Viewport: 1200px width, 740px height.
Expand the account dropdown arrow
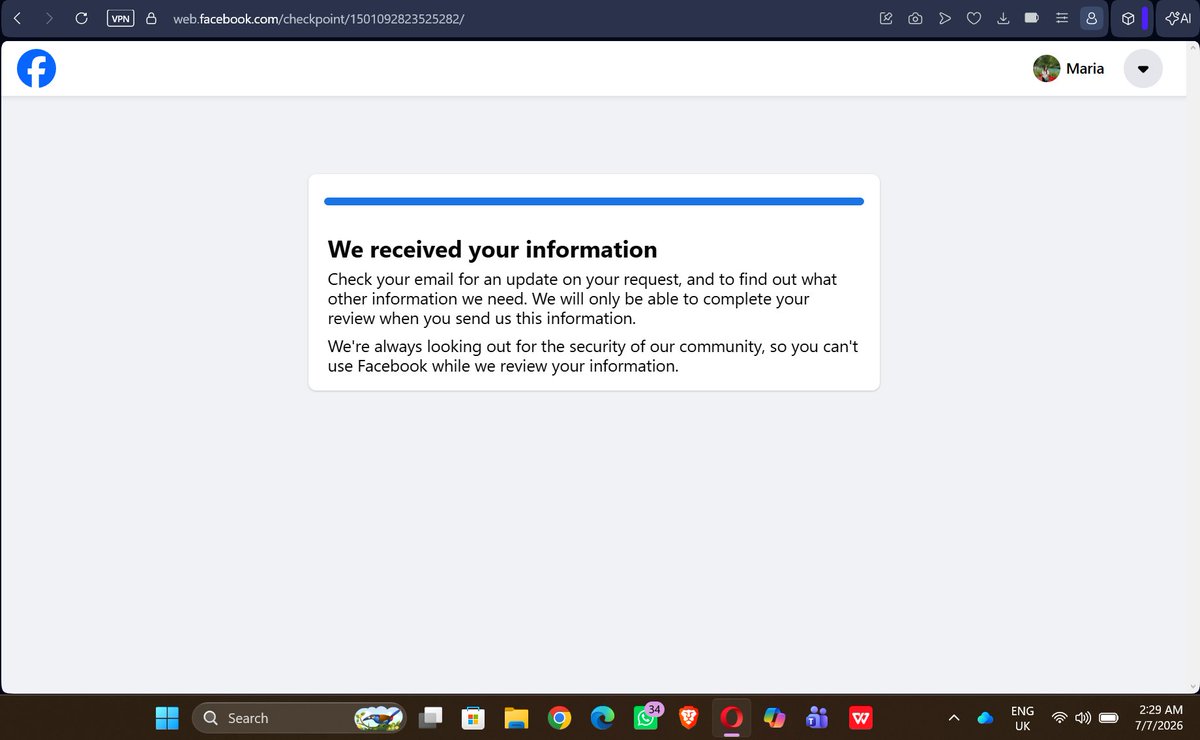coord(1143,69)
